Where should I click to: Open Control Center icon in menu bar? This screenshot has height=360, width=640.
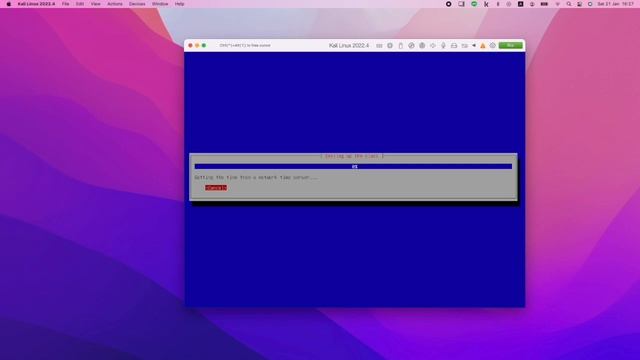[x=580, y=4]
